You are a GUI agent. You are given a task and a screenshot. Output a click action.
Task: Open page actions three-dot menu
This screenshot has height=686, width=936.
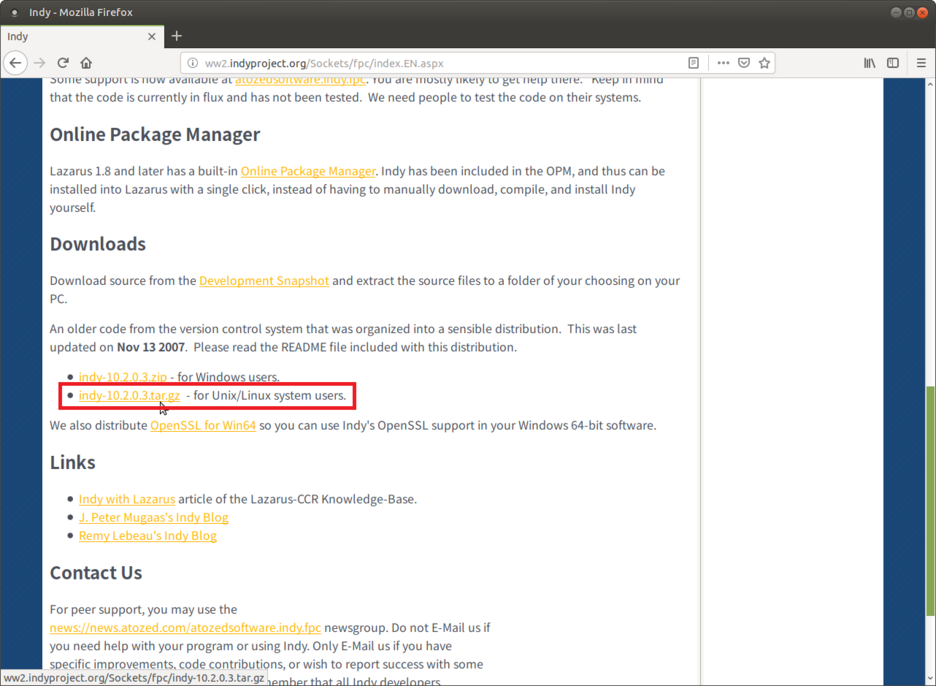723,63
